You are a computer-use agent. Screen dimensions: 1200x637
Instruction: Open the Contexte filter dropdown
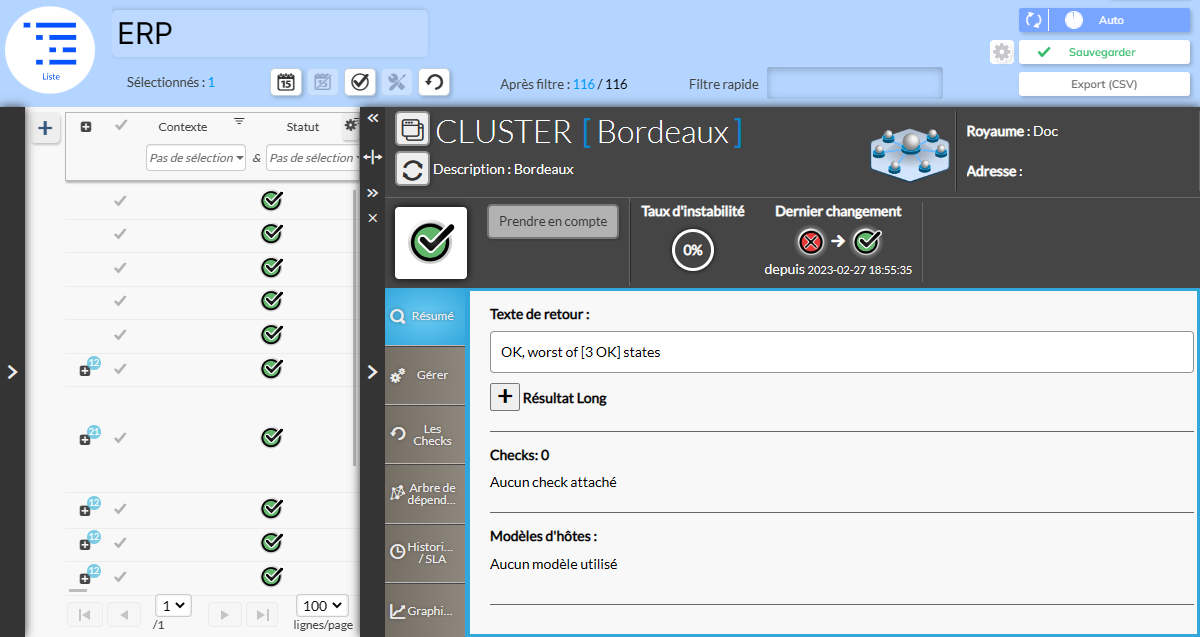pyautogui.click(x=196, y=158)
